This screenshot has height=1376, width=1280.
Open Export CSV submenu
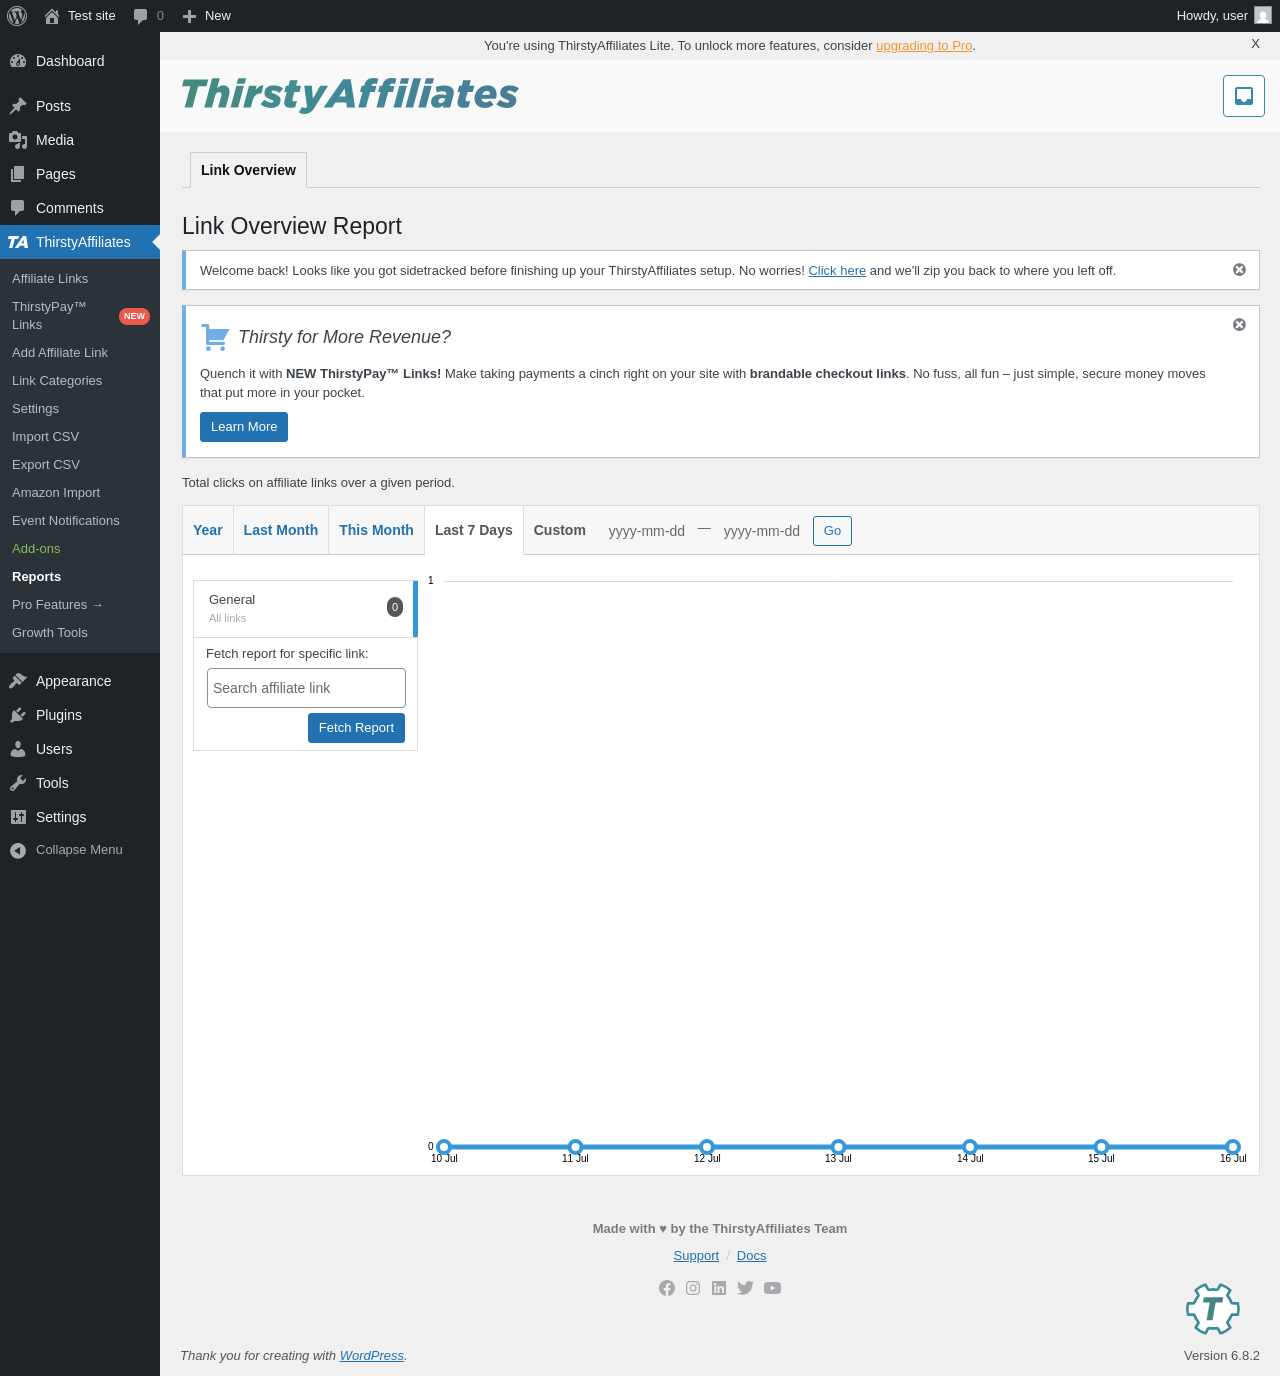pyautogui.click(x=80, y=465)
